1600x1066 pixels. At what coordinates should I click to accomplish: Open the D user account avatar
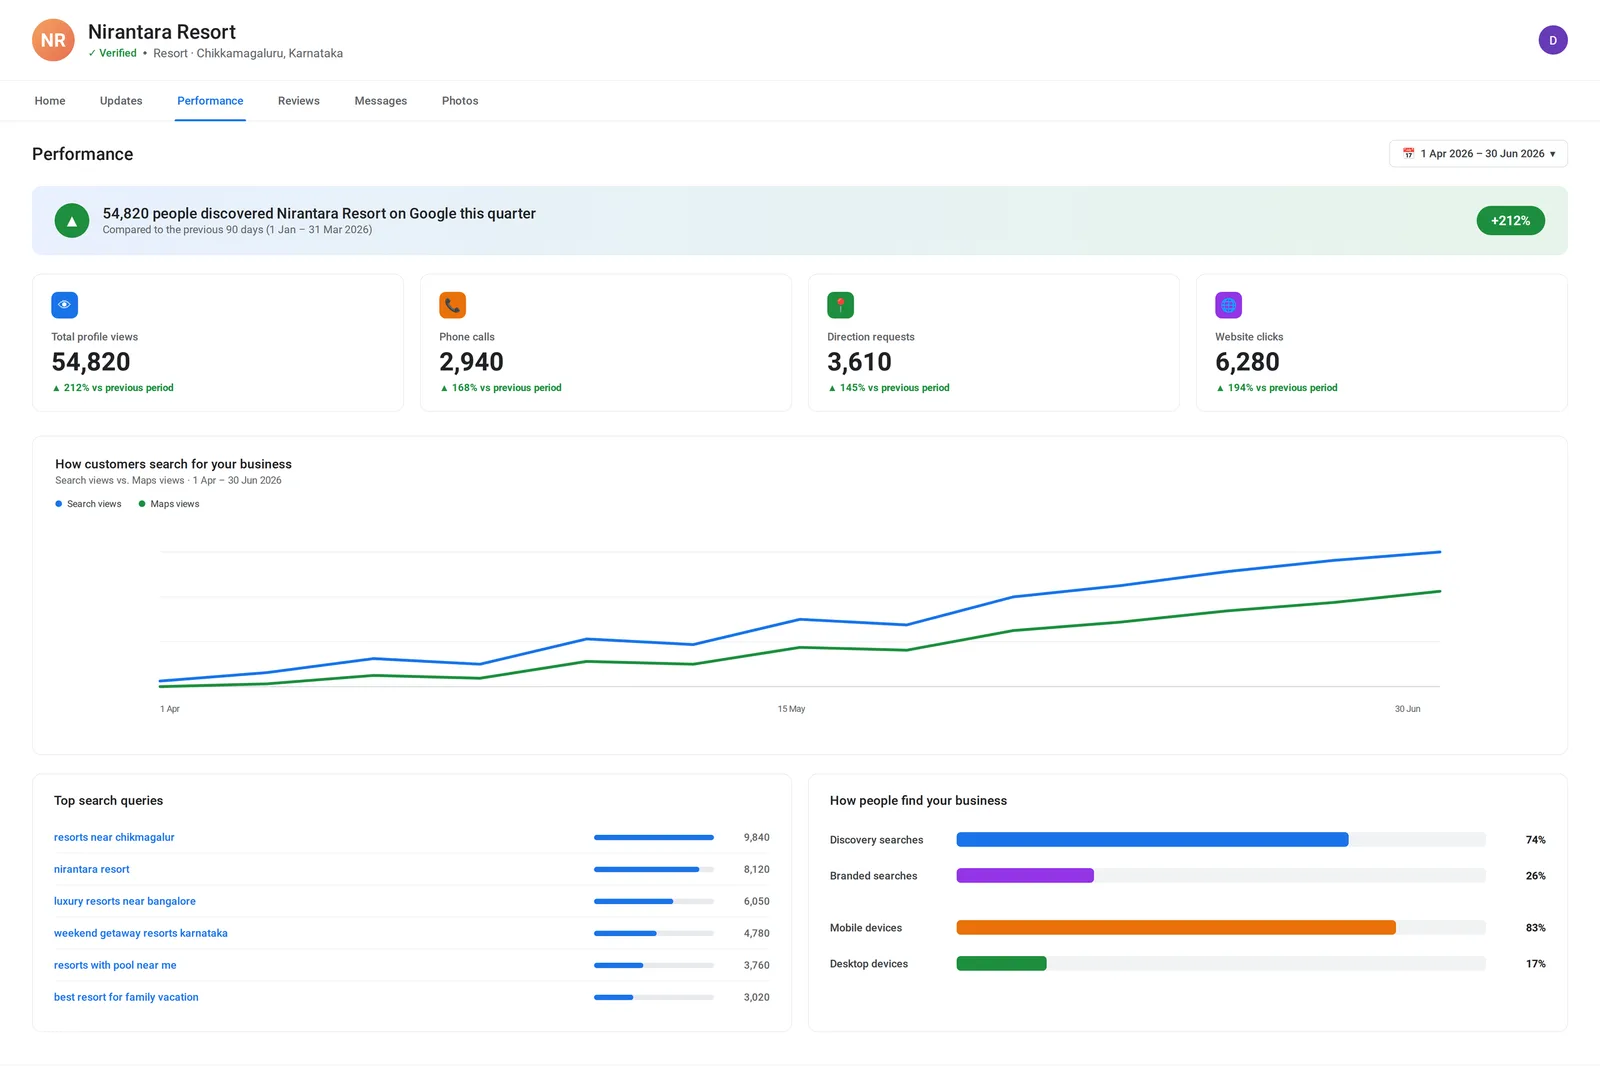(1552, 40)
